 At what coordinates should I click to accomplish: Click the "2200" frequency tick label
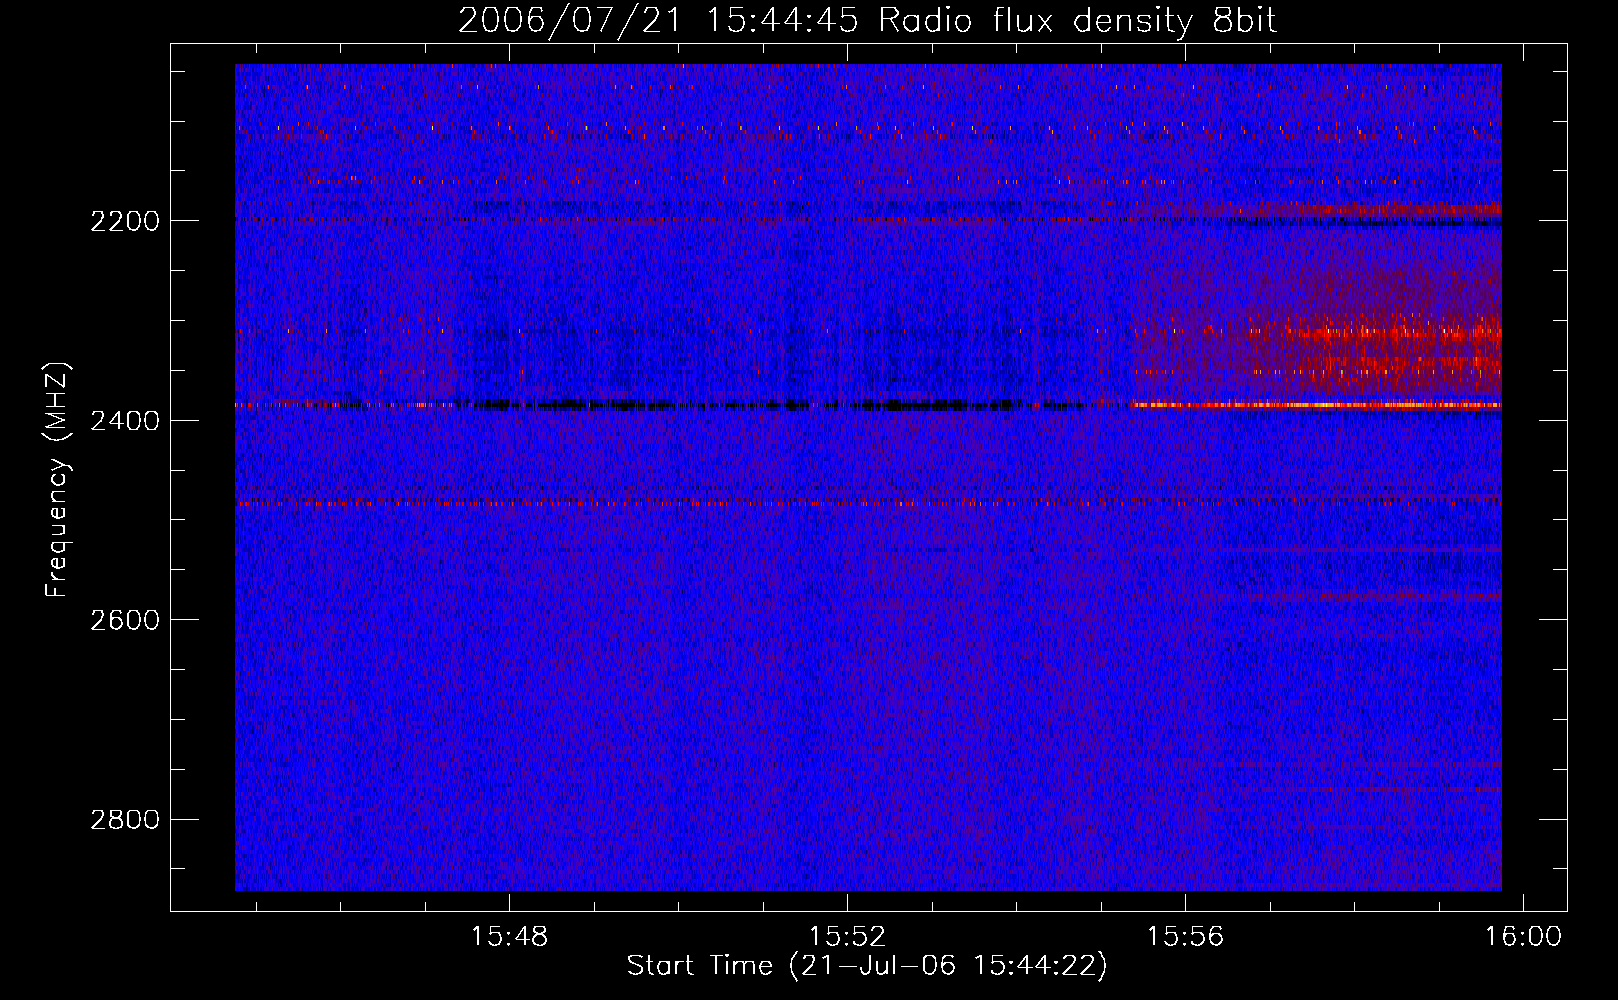125,221
